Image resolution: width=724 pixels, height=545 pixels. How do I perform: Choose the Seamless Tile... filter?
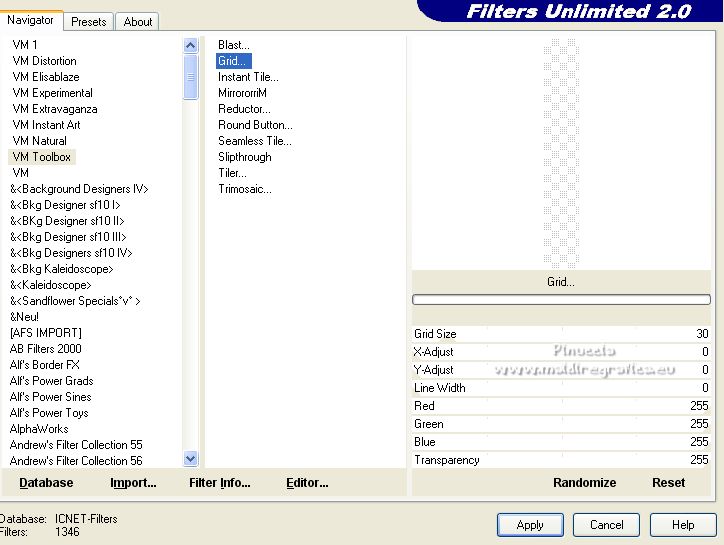pos(254,141)
